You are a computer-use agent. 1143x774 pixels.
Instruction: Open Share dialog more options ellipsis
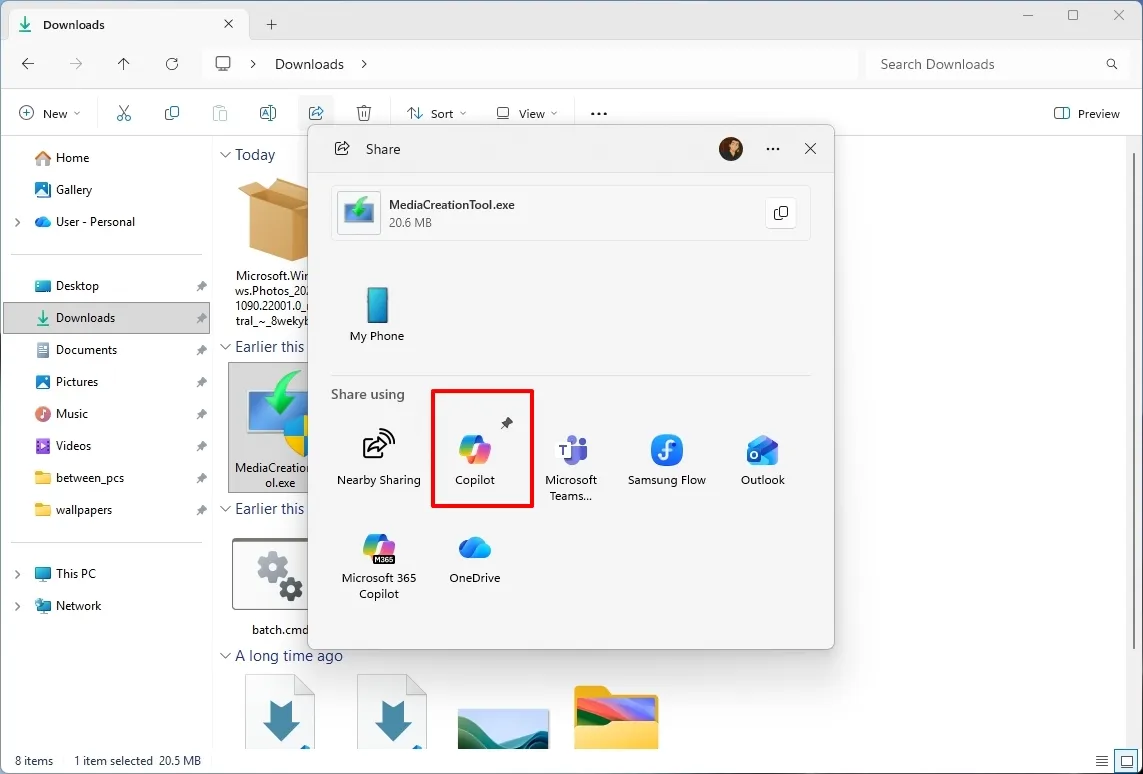point(773,149)
